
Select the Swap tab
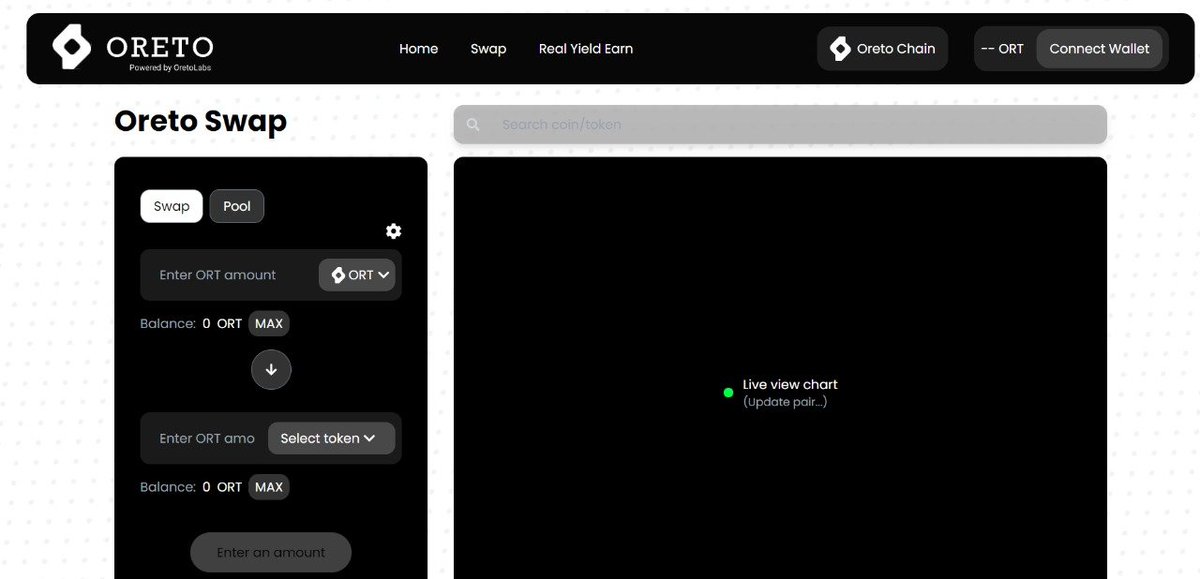171,206
